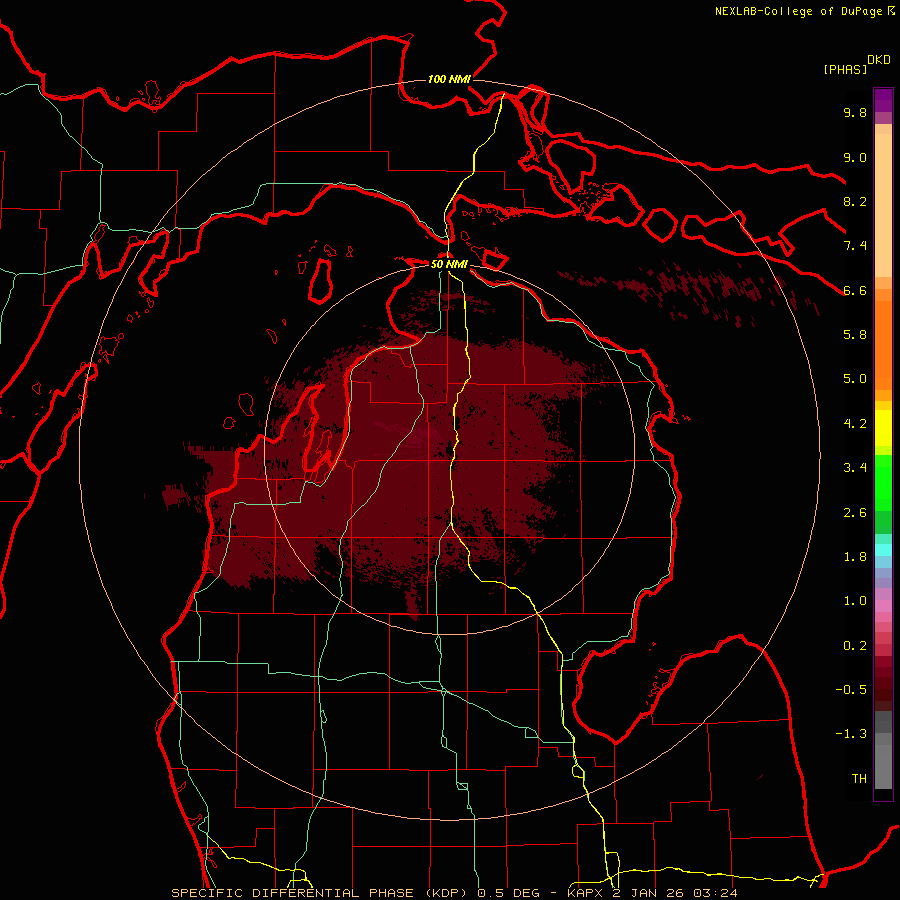
Task: Pick the cyan band on the color scale
Action: 883,550
